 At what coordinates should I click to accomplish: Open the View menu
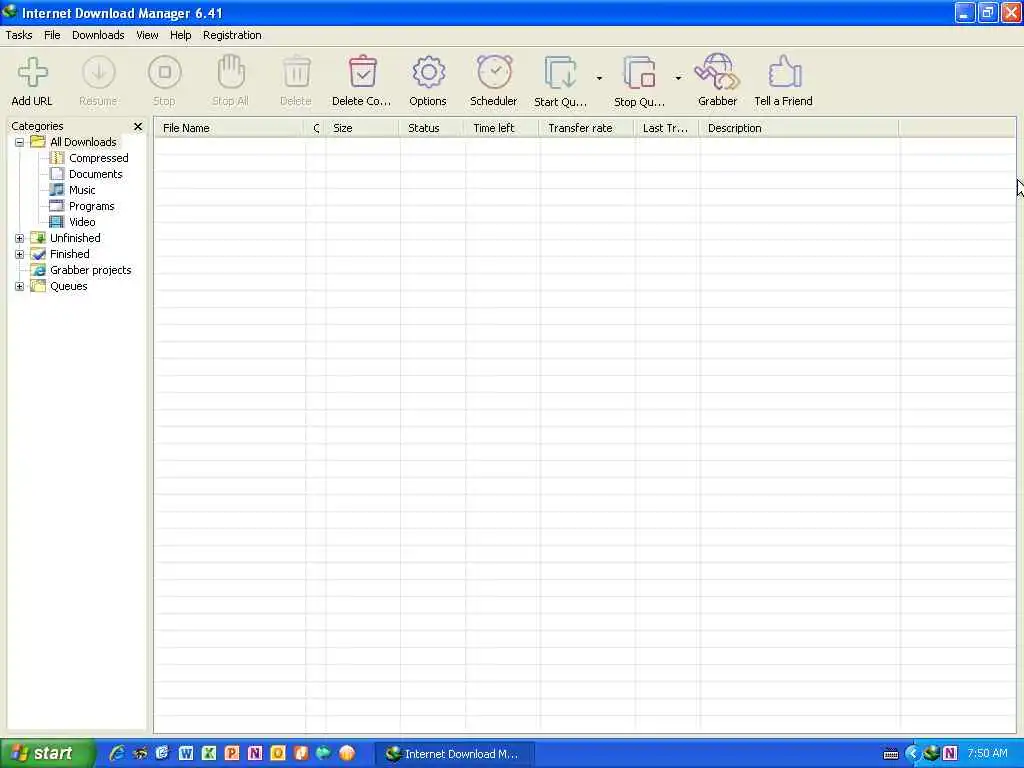pyautogui.click(x=147, y=35)
